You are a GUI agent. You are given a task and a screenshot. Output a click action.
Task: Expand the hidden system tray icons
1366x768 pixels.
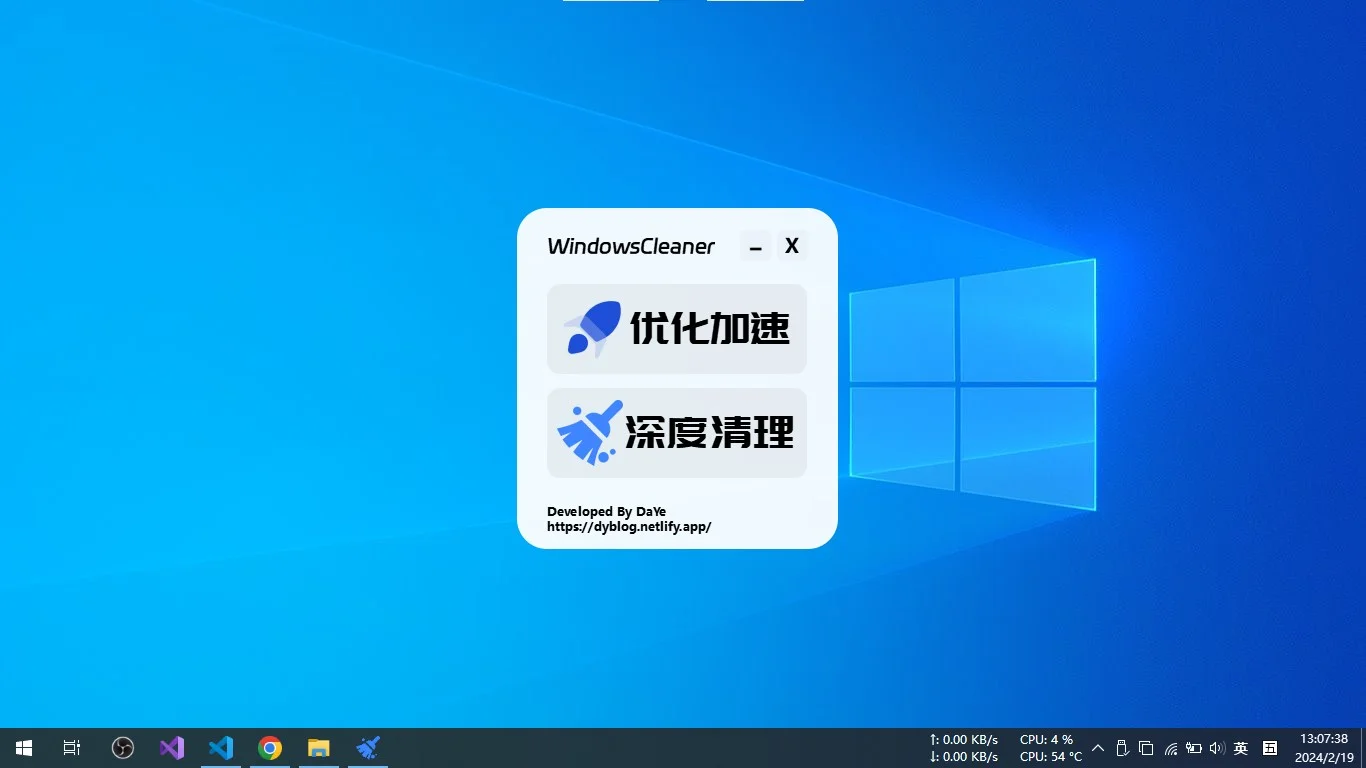[1098, 748]
